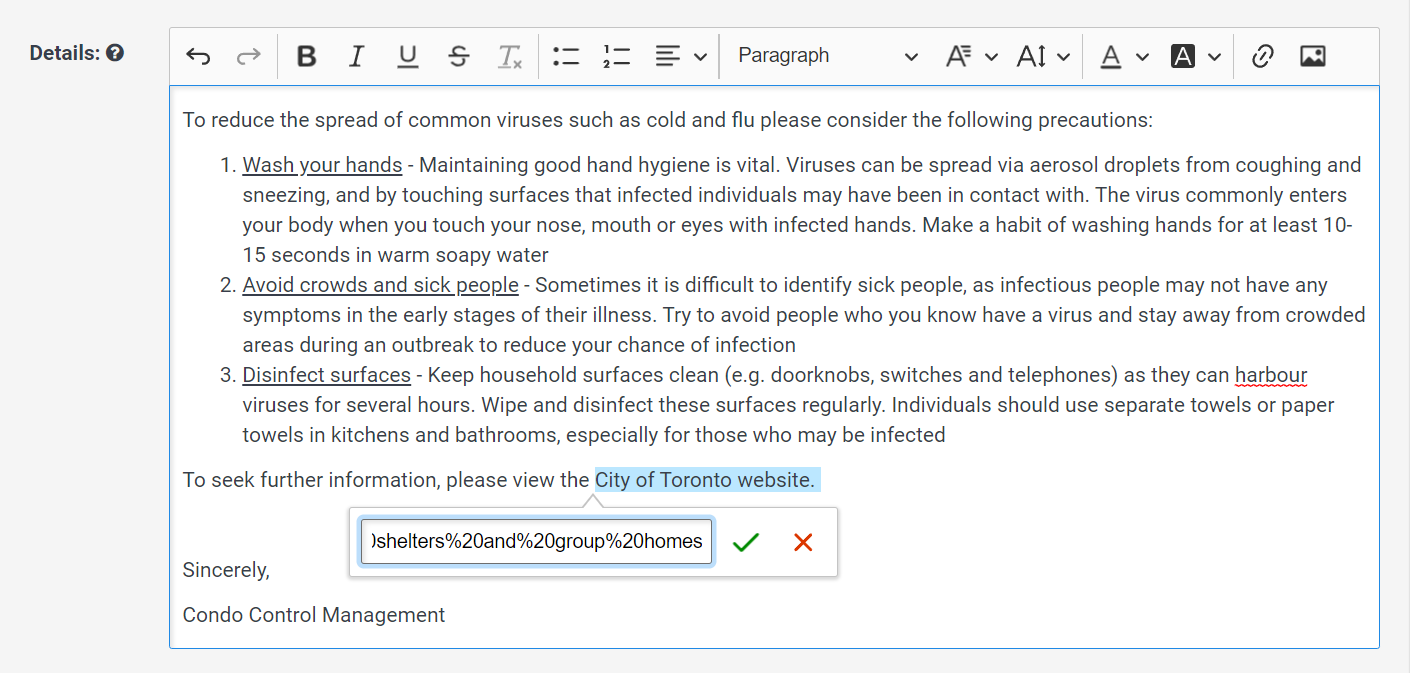This screenshot has width=1411, height=673.
Task: Click the 'To reduce the spread' intro line
Action: (668, 120)
